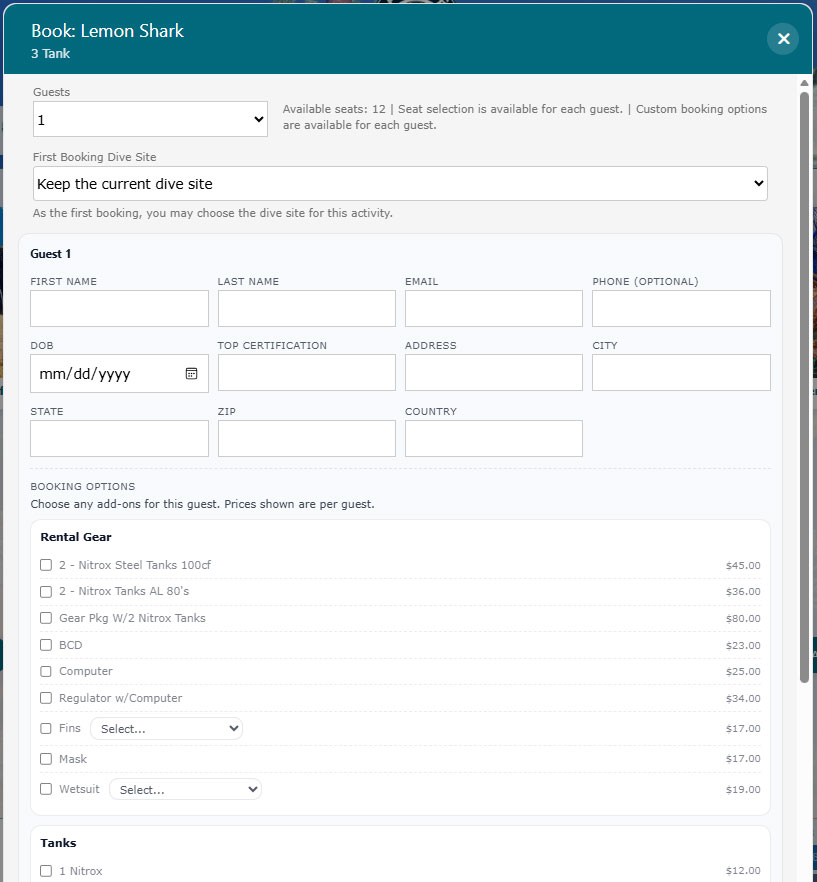
Task: Click the 3 Tank subtitle
Action: (x=51, y=53)
